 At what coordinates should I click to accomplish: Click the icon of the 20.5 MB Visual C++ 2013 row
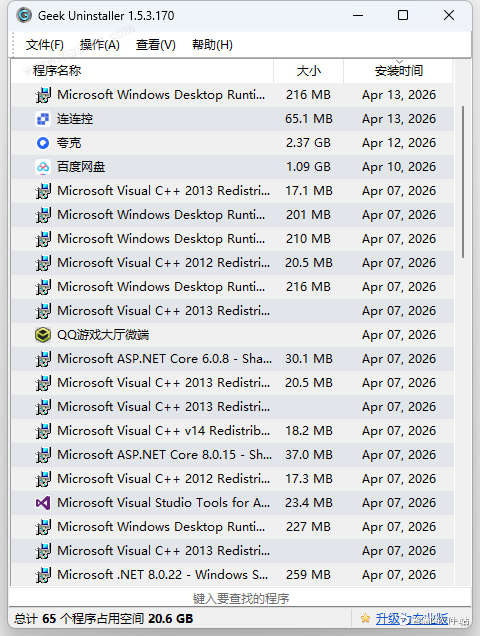(43, 383)
